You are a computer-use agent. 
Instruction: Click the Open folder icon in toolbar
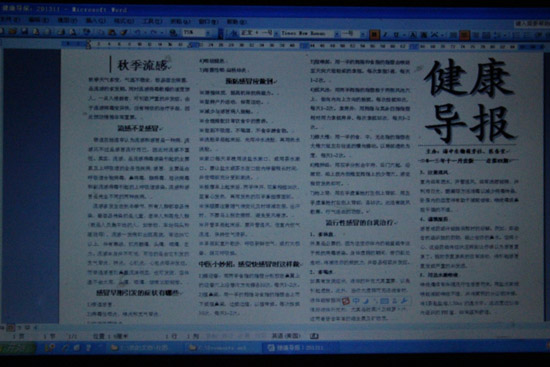[x=13, y=31]
